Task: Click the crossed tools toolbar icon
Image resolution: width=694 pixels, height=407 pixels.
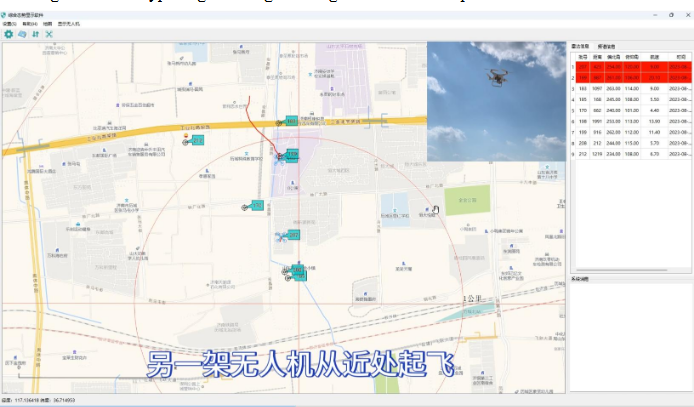Action: 48,34
